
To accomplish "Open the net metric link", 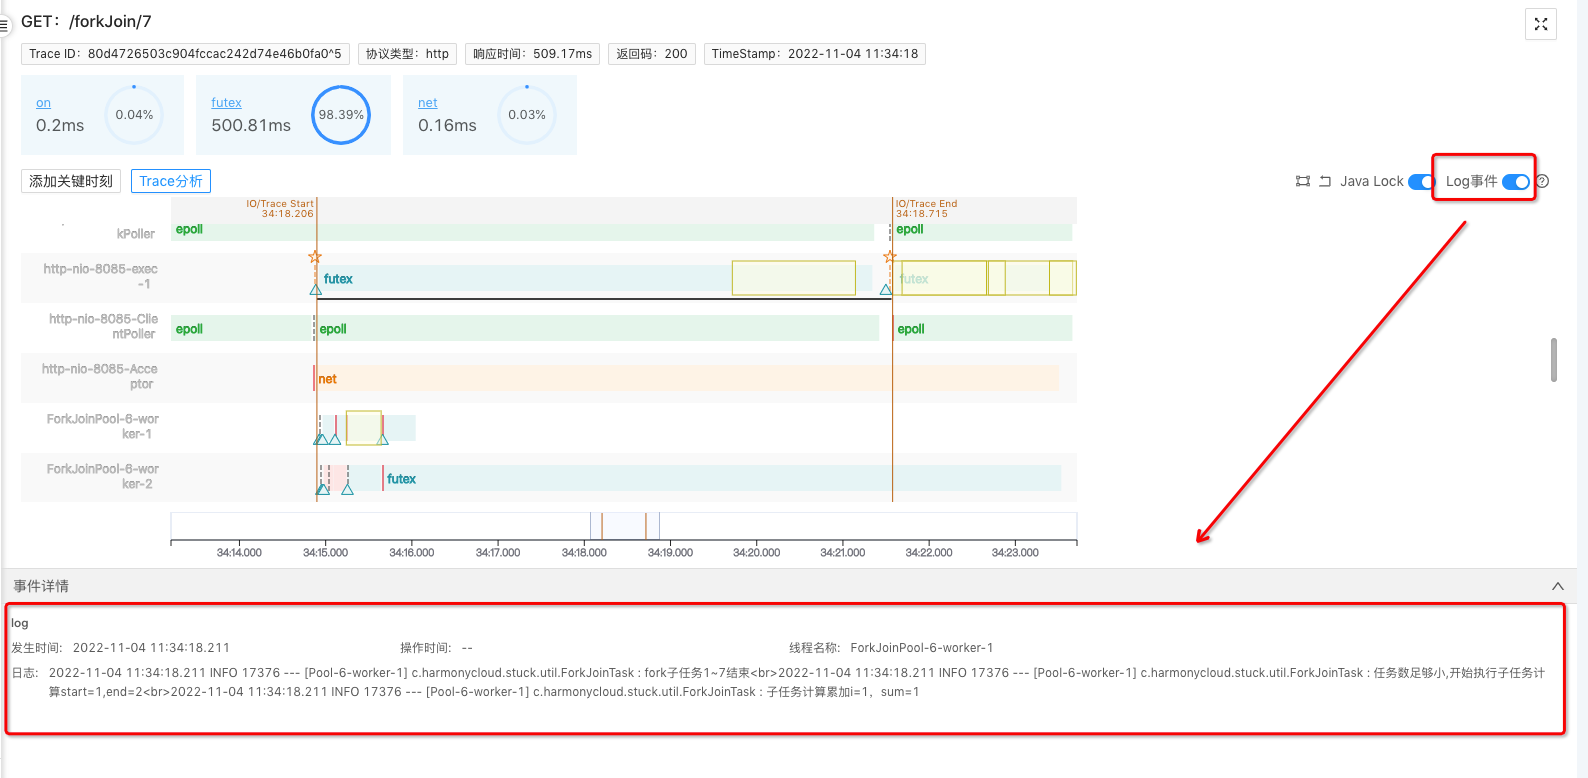I will pyautogui.click(x=427, y=103).
